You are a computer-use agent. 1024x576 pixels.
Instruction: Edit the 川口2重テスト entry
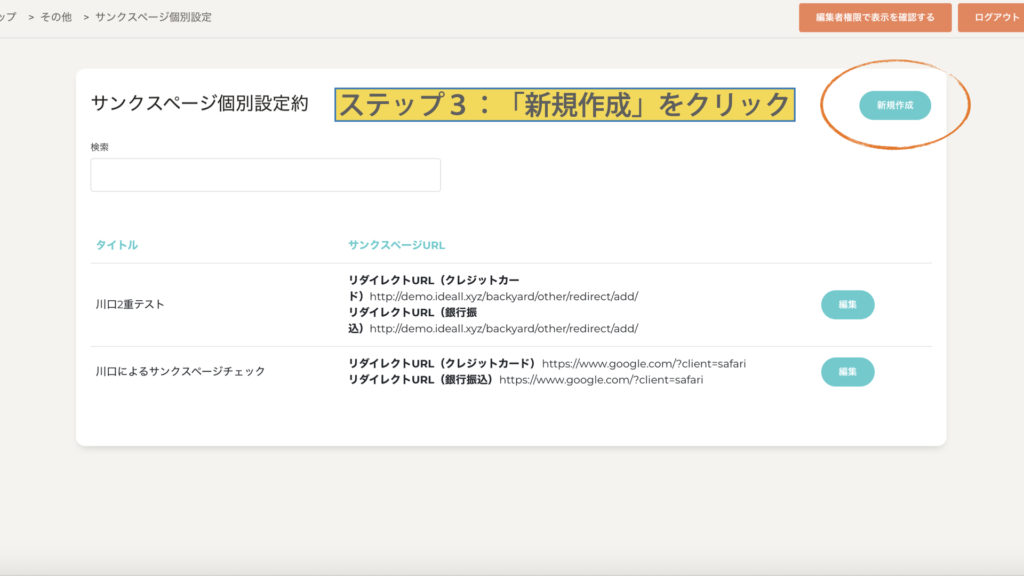pyautogui.click(x=847, y=304)
